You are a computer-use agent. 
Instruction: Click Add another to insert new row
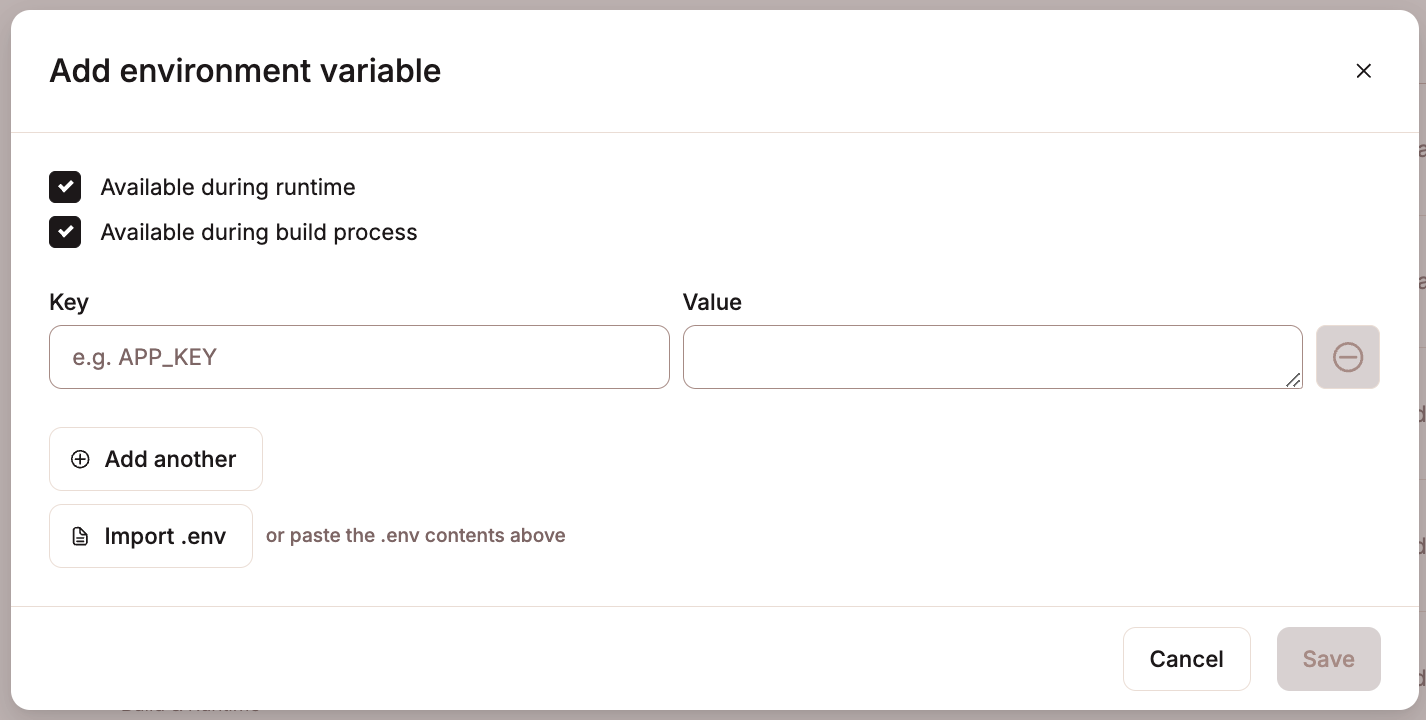[156, 459]
